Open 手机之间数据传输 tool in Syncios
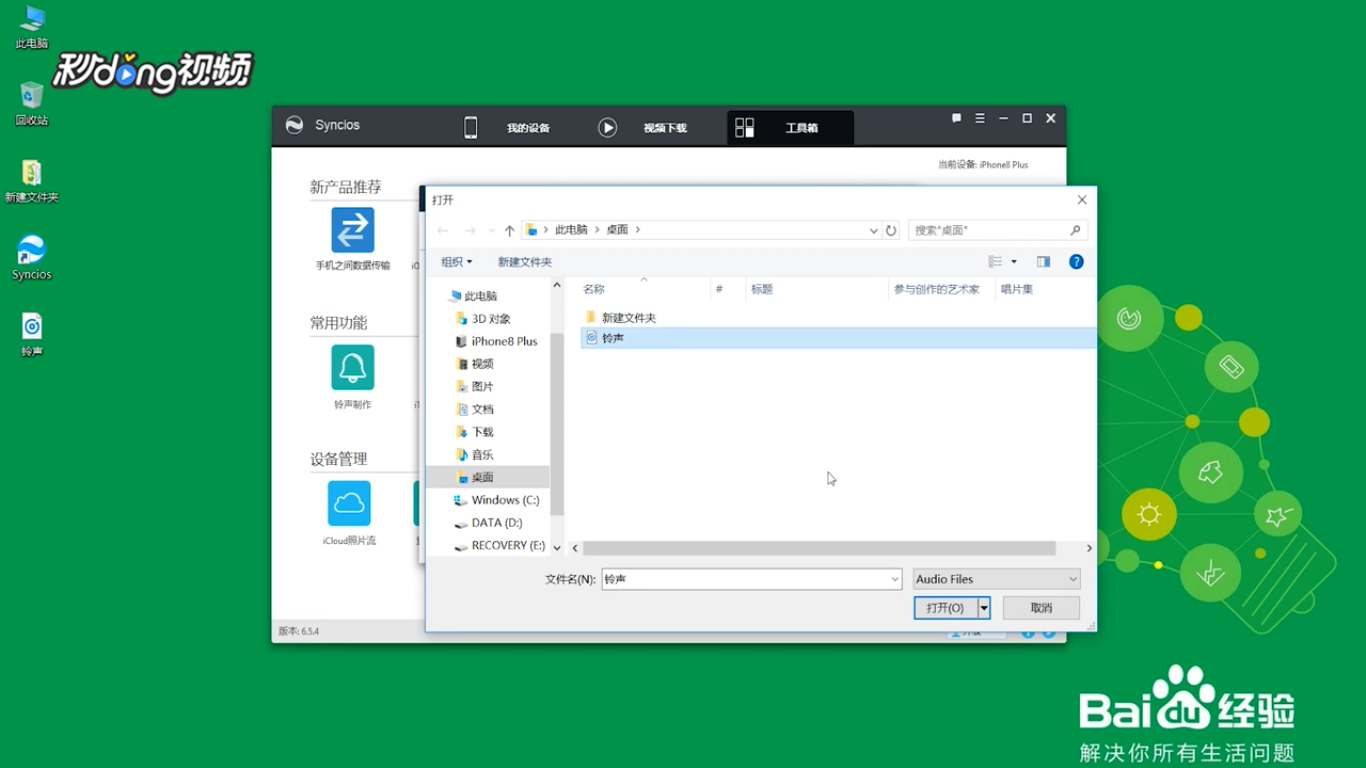 [x=353, y=239]
